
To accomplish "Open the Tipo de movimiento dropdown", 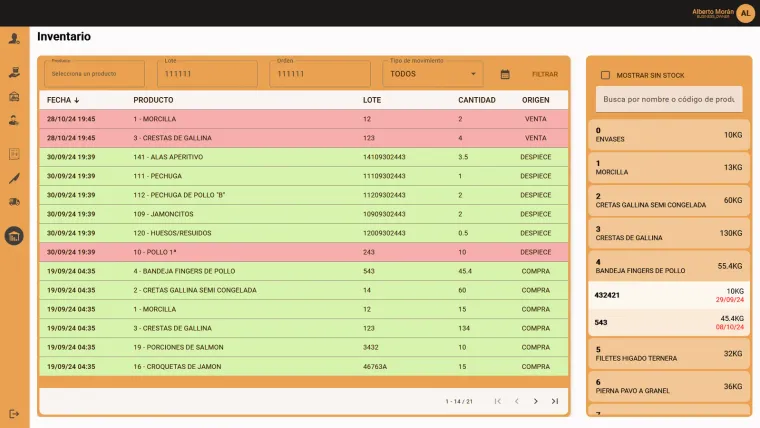I will (432, 74).
